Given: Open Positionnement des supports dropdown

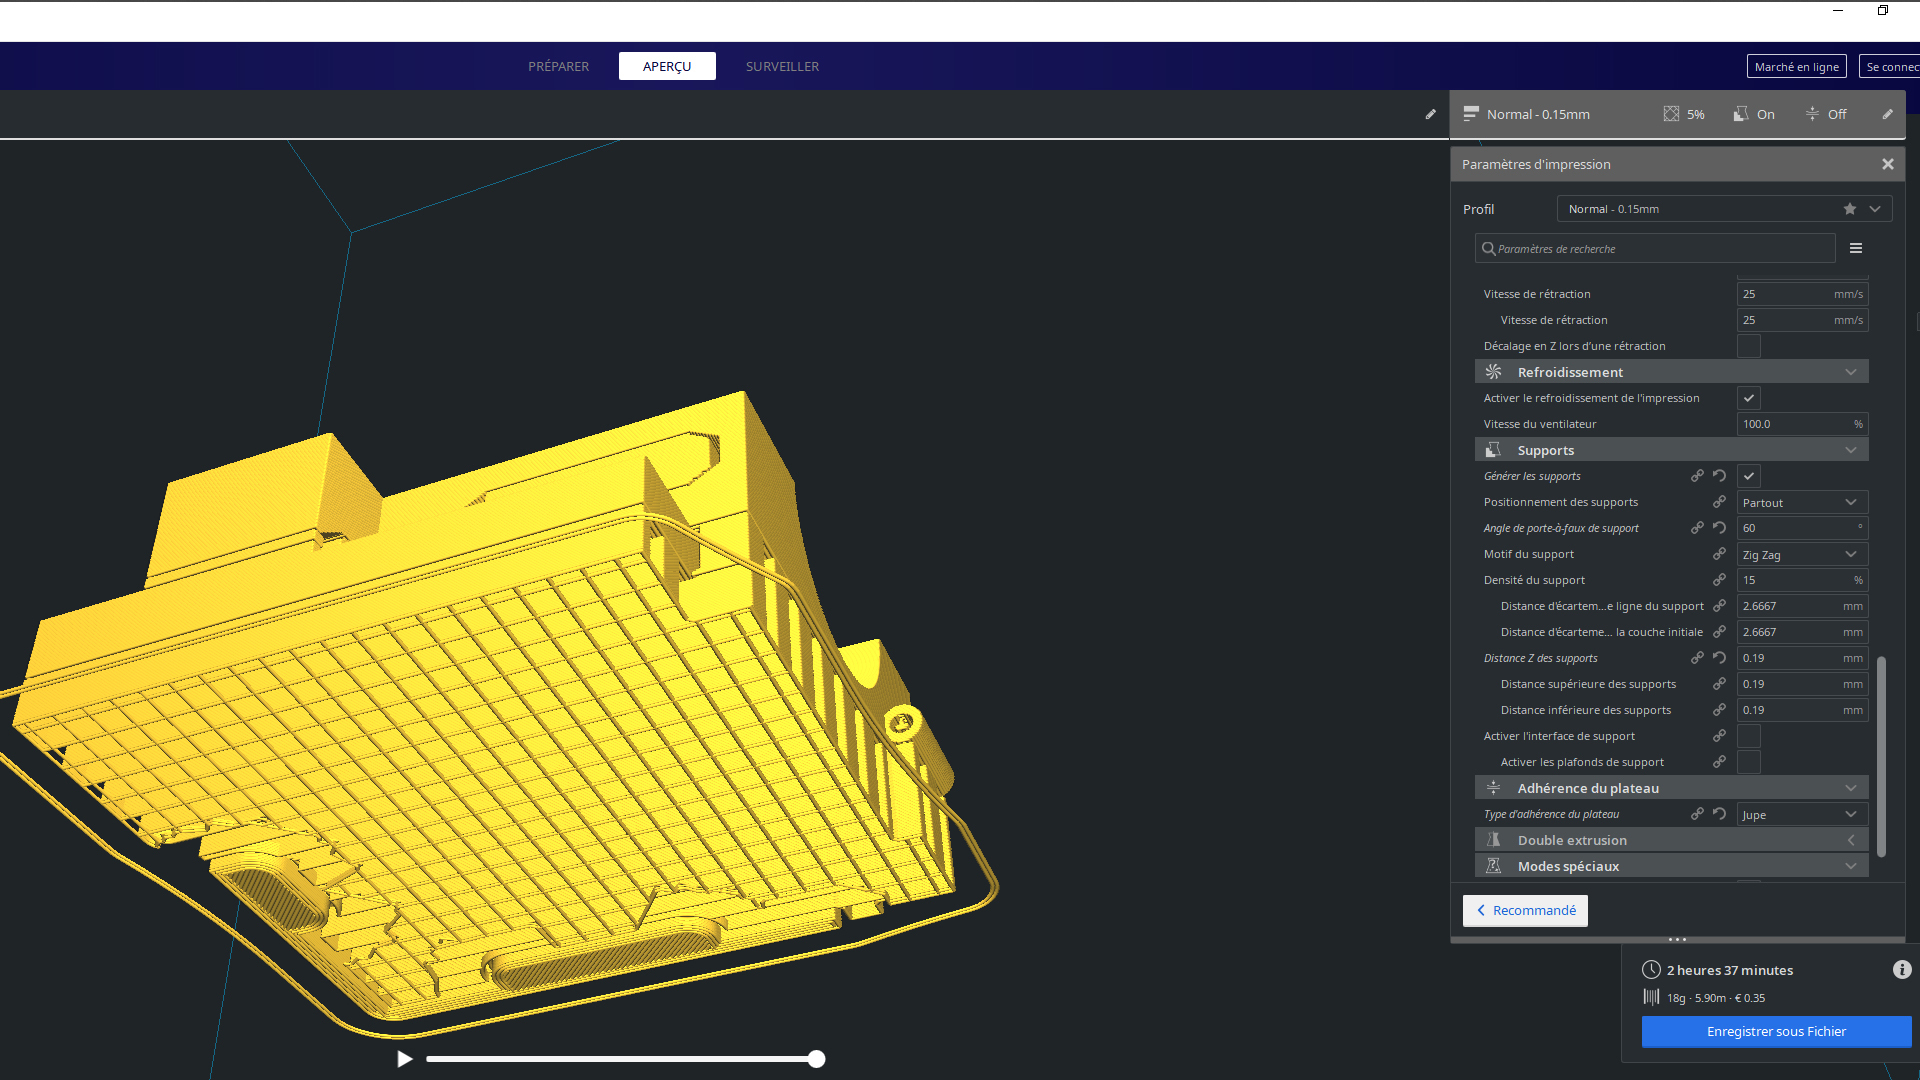Looking at the screenshot, I should [x=1801, y=503].
